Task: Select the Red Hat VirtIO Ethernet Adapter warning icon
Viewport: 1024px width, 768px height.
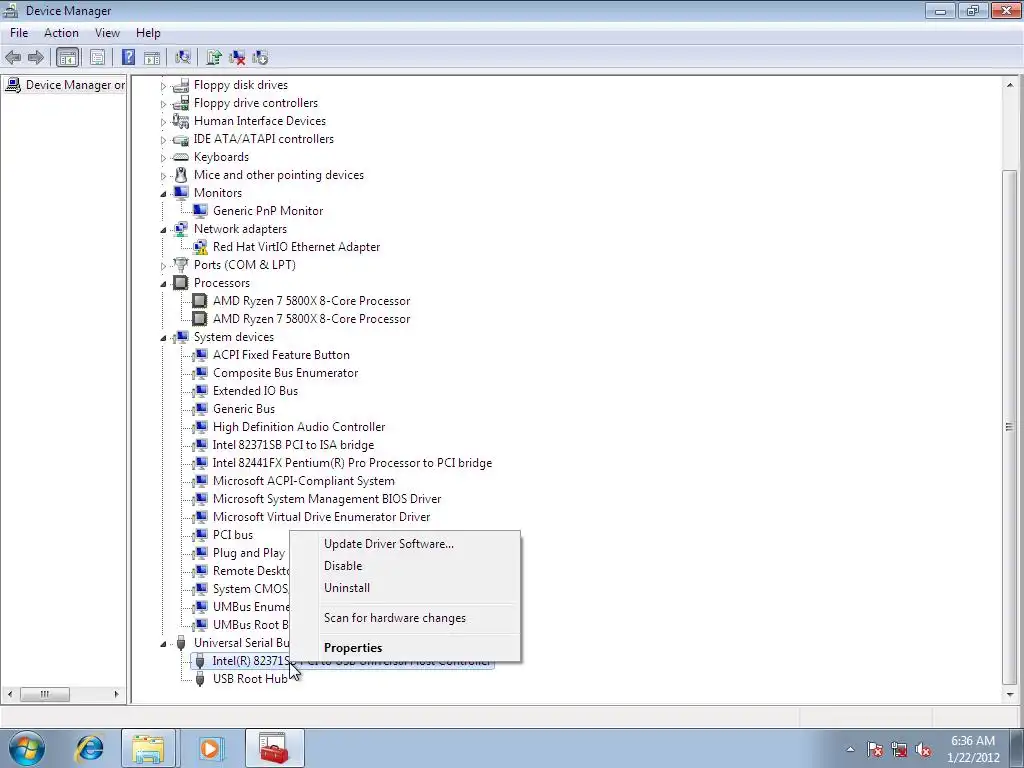Action: 200,247
